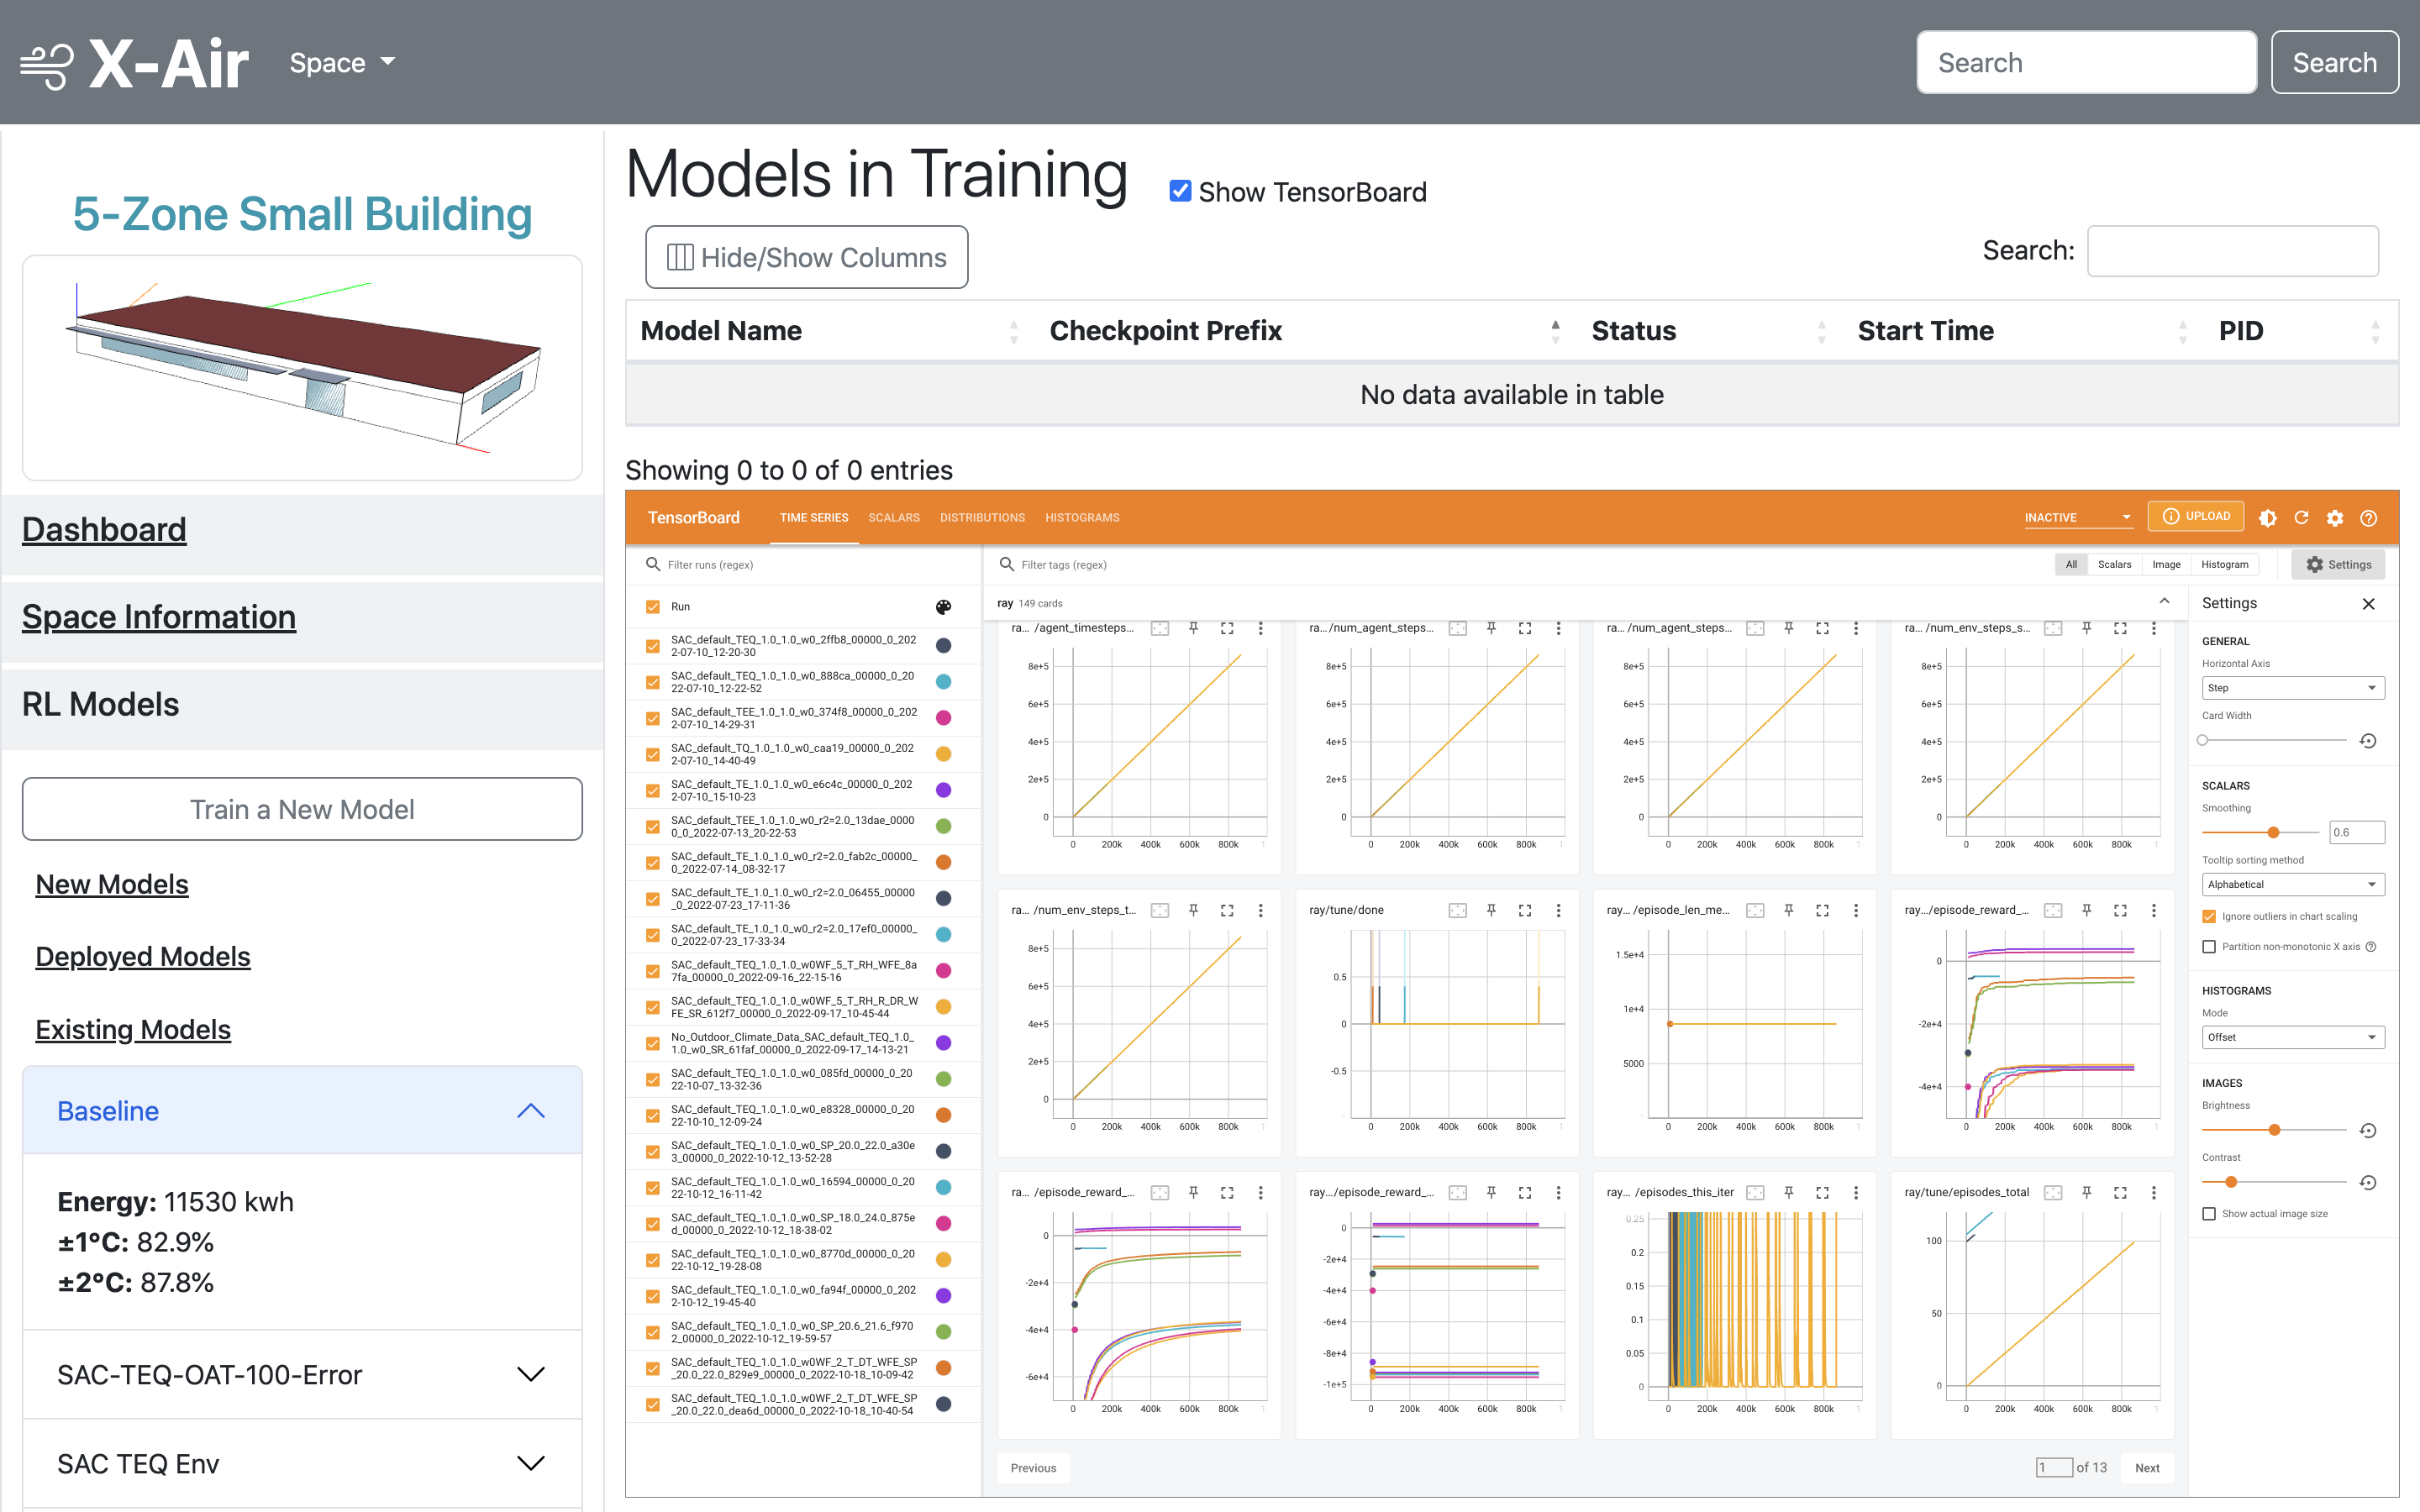Viewport: 2420px width, 1512px height.
Task: Uncheck run SAC_default_TEQ_1.0_1.0_w0_2ffb8 checkbox
Action: coord(653,646)
